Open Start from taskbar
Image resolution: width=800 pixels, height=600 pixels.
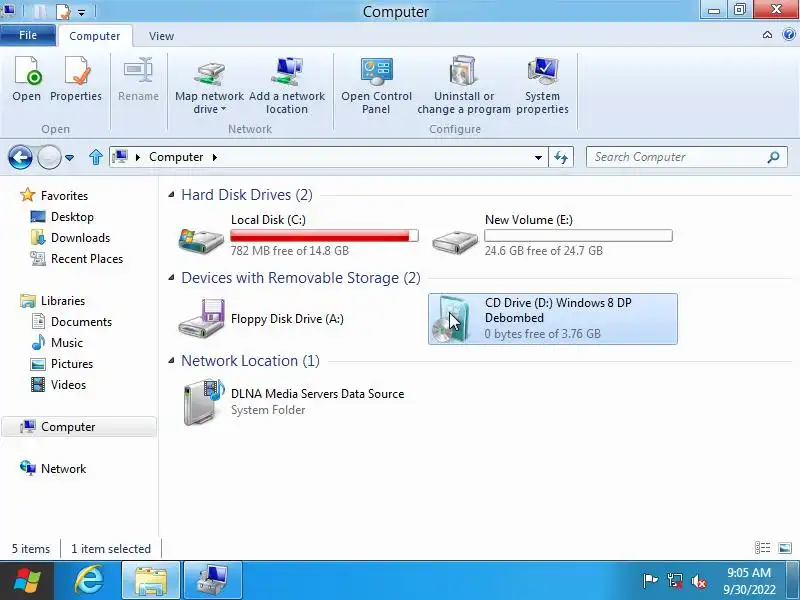[x=27, y=581]
